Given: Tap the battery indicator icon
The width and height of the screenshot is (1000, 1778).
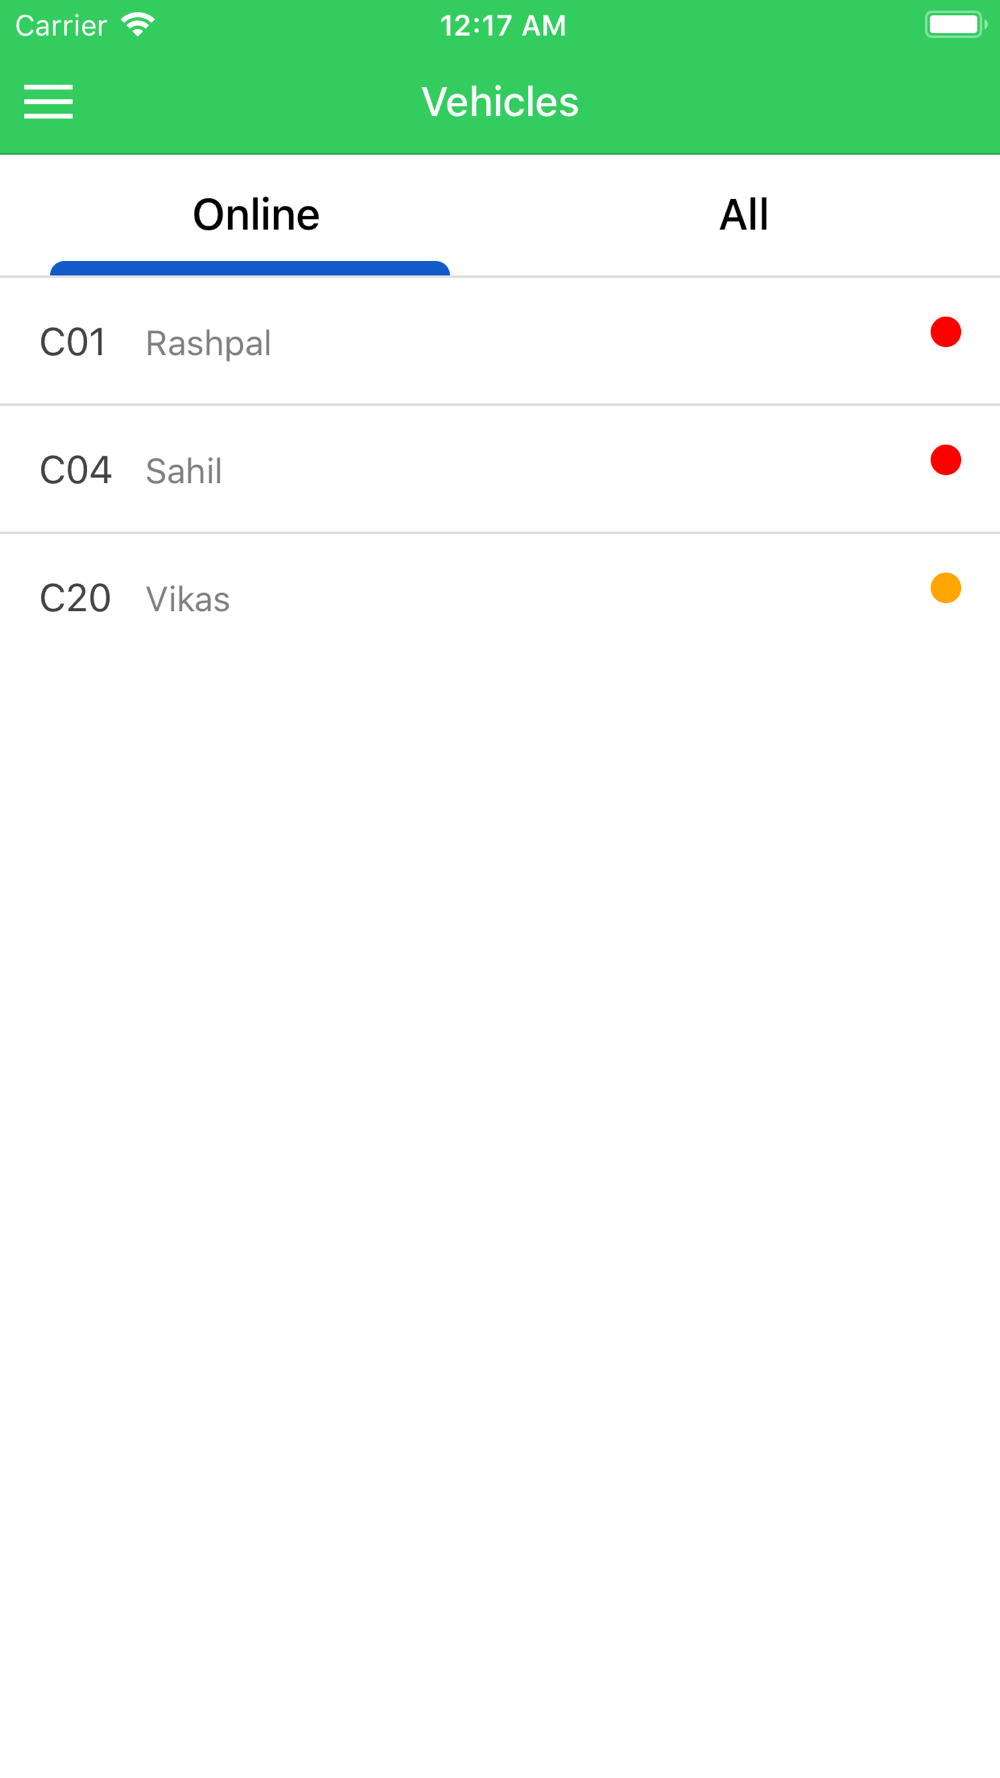Looking at the screenshot, I should tap(955, 25).
